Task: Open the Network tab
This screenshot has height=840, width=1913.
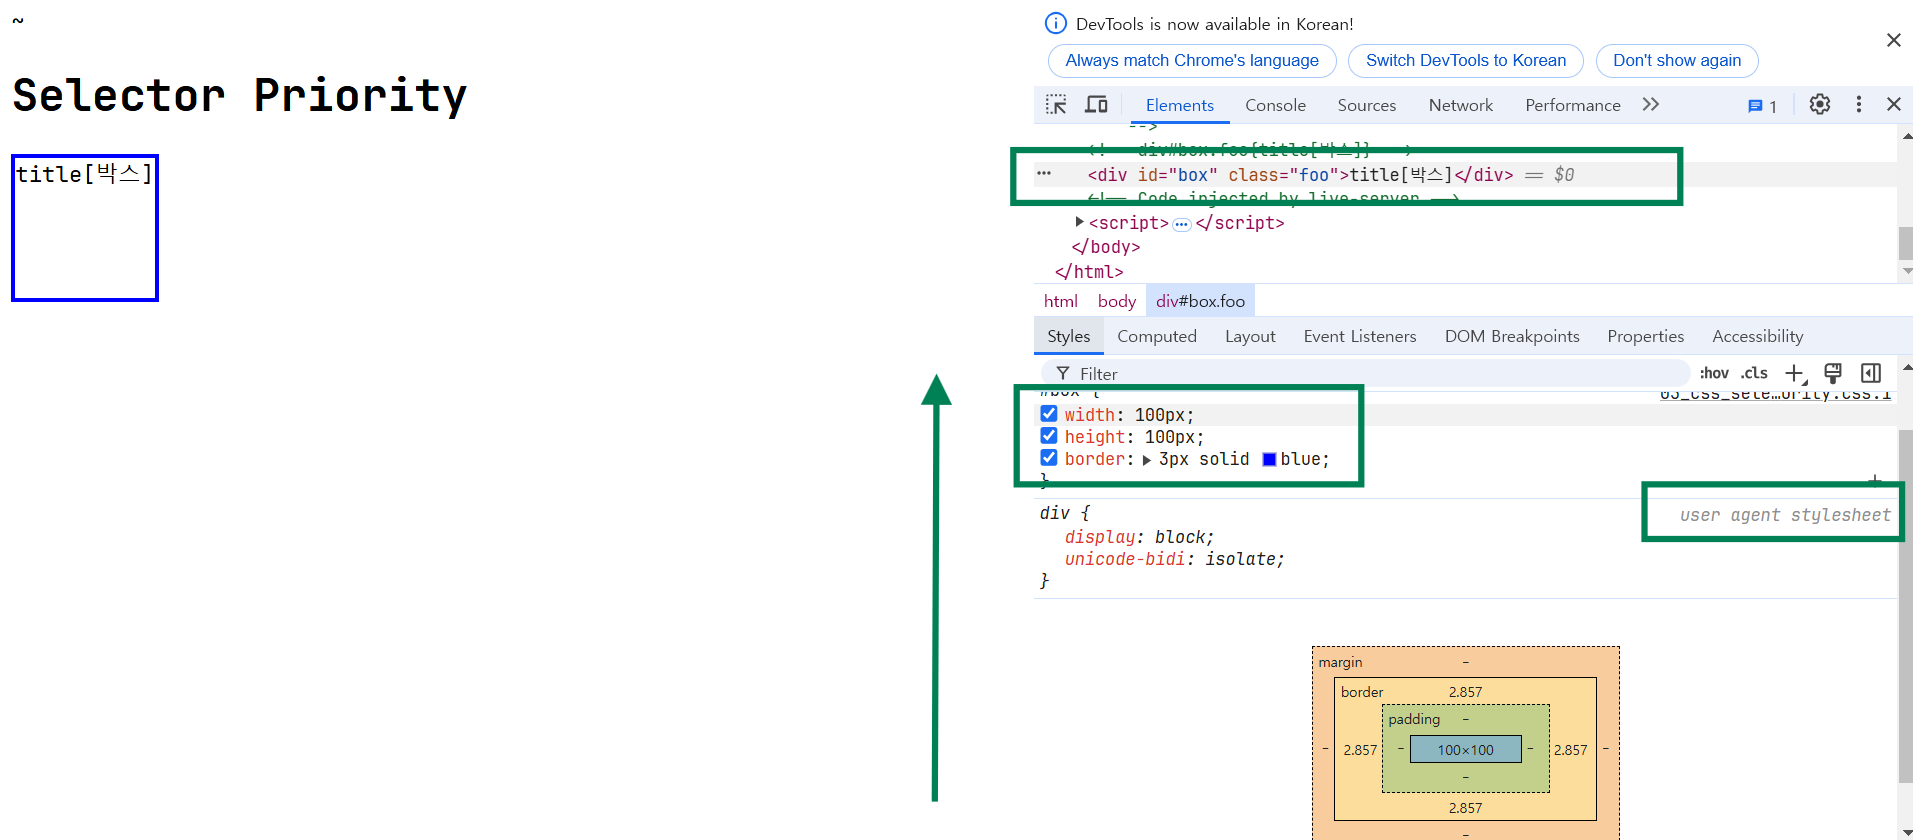Action: click(1460, 105)
